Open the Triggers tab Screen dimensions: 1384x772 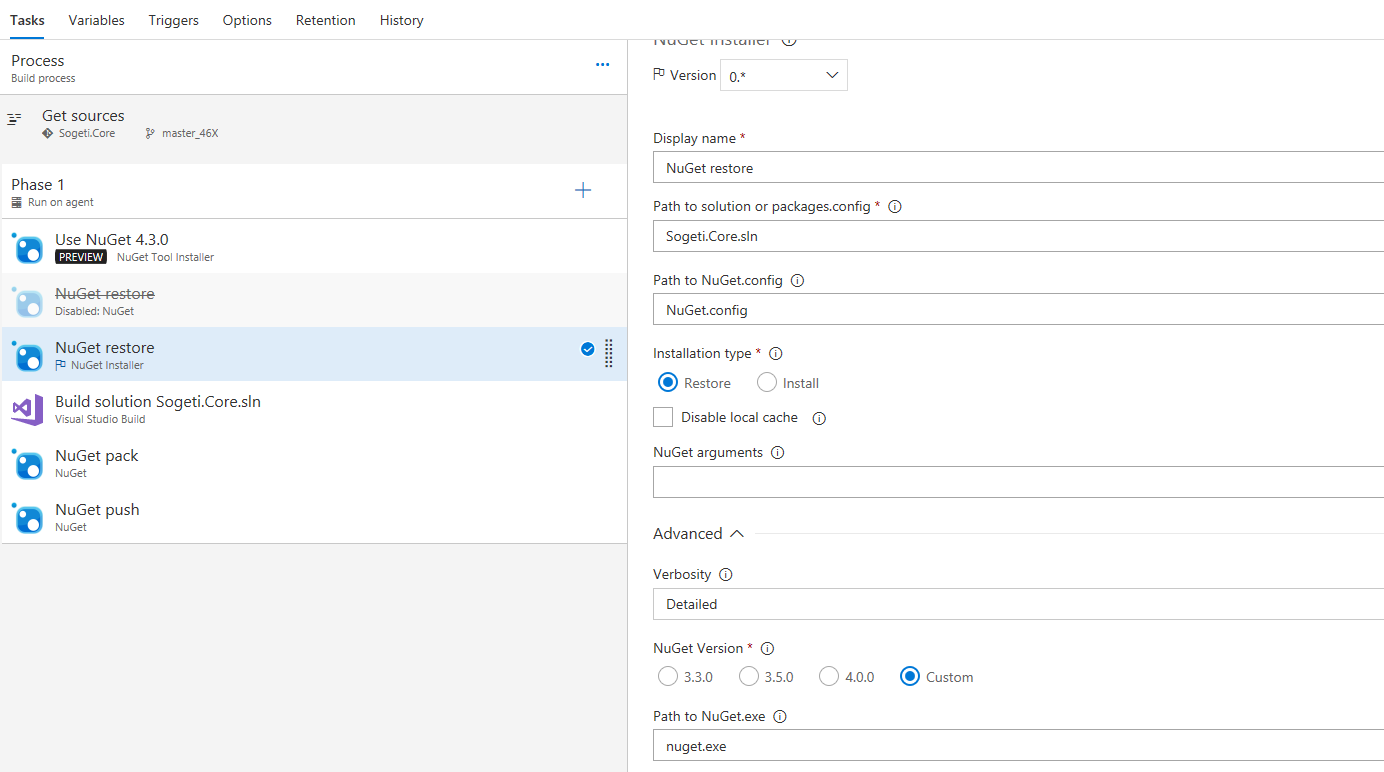click(x=173, y=19)
